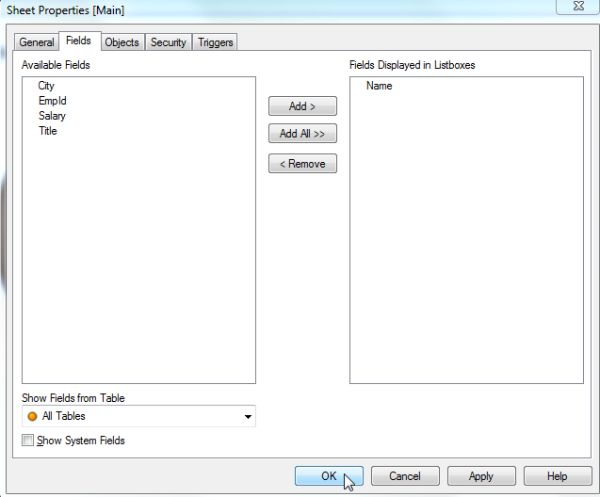
Task: Click the Apply button
Action: [481, 476]
